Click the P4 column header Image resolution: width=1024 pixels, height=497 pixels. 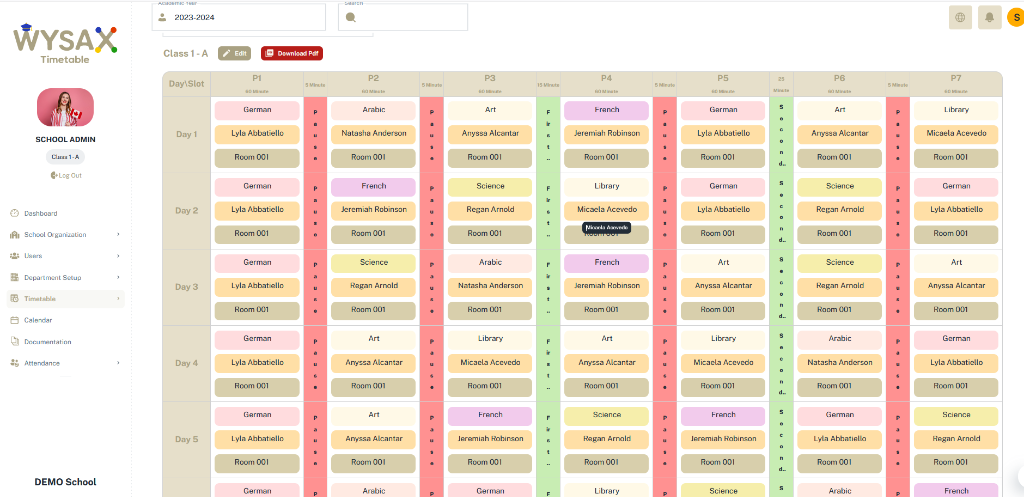[607, 84]
